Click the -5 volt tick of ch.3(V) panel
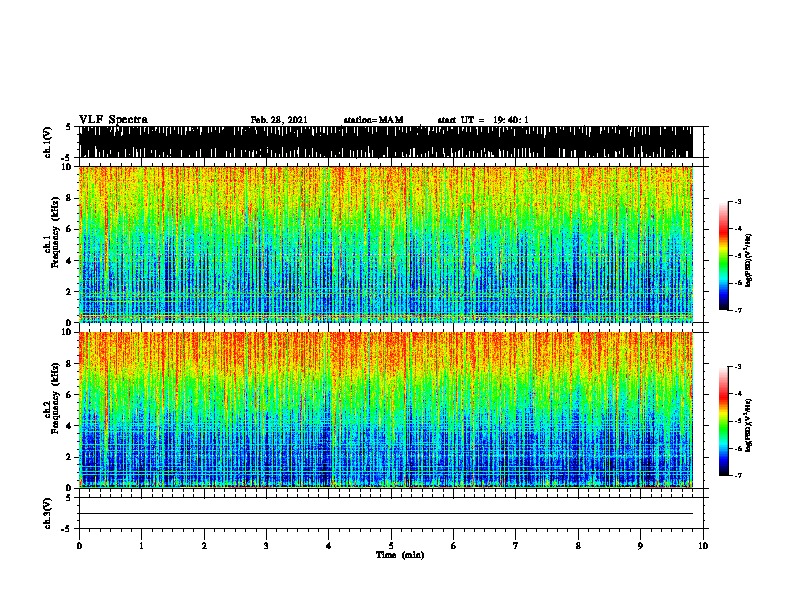 (67, 529)
